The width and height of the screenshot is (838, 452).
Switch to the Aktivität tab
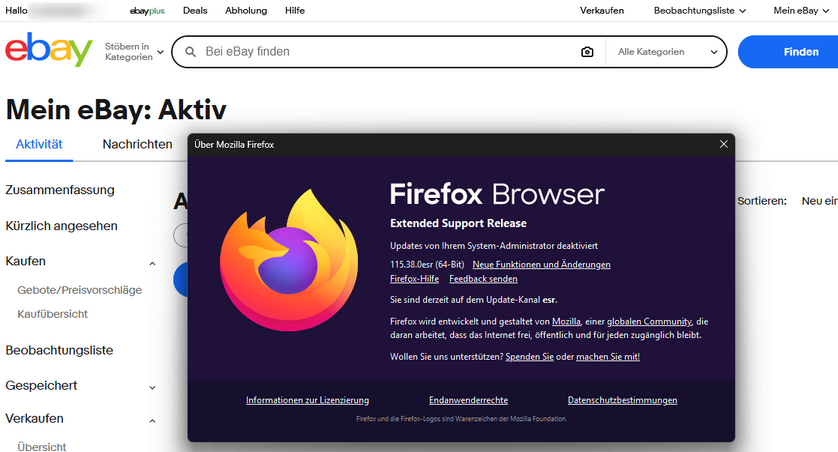pyautogui.click(x=39, y=144)
